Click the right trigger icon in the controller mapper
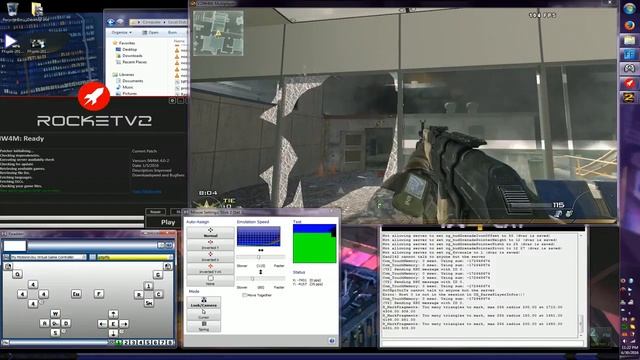Viewport: 640px width, 360px height. coord(168,267)
